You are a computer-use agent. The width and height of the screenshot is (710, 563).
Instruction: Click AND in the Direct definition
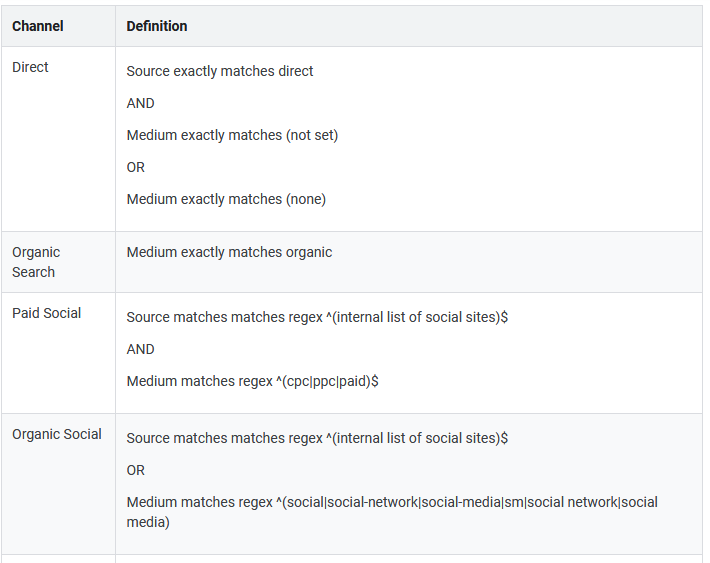click(x=141, y=103)
